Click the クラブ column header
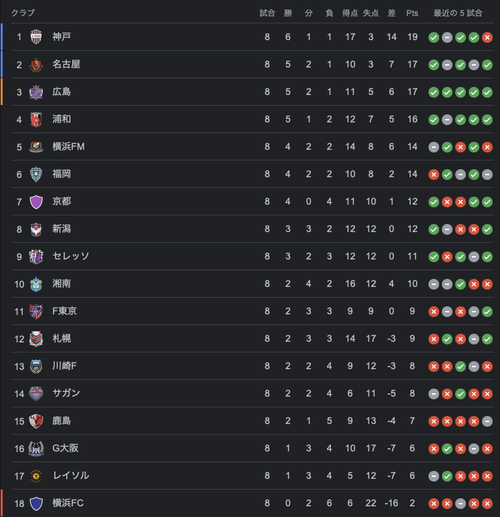 (23, 13)
